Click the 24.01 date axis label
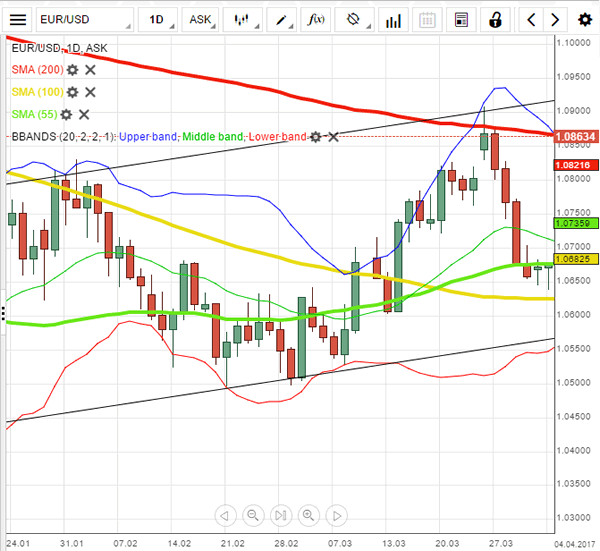The height and width of the screenshot is (551, 600). coord(18,543)
